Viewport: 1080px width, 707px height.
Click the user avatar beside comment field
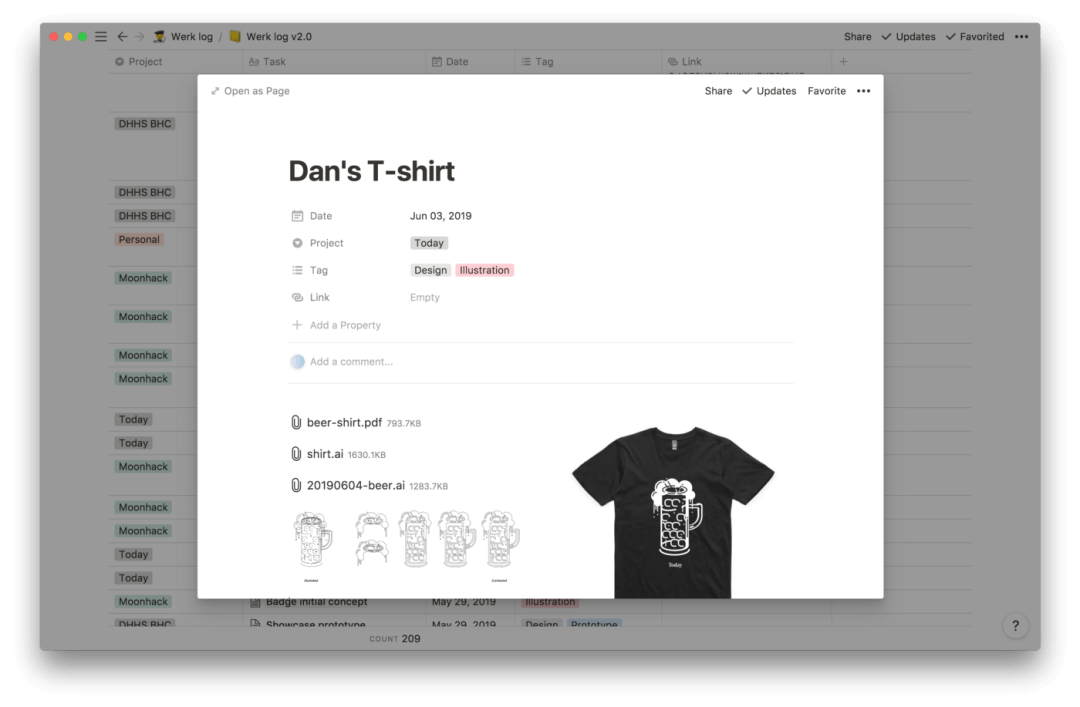click(297, 362)
